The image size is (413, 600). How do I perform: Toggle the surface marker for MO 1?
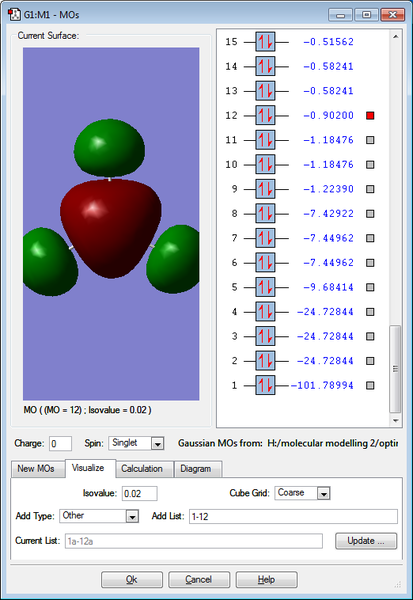tap(370, 385)
